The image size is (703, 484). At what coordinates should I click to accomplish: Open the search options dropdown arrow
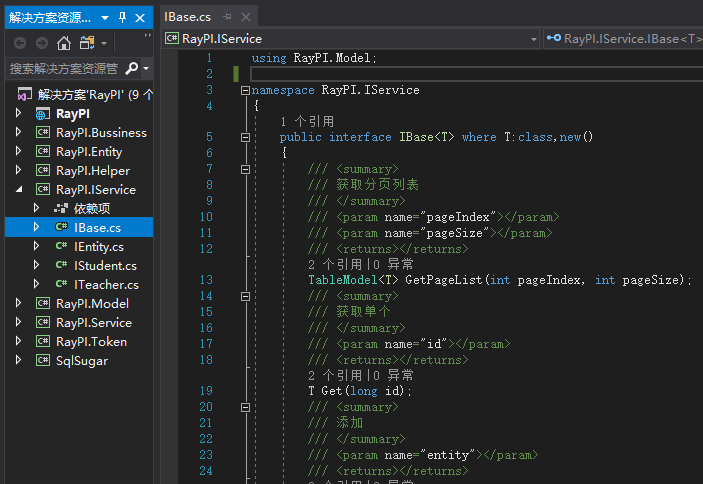click(x=146, y=69)
